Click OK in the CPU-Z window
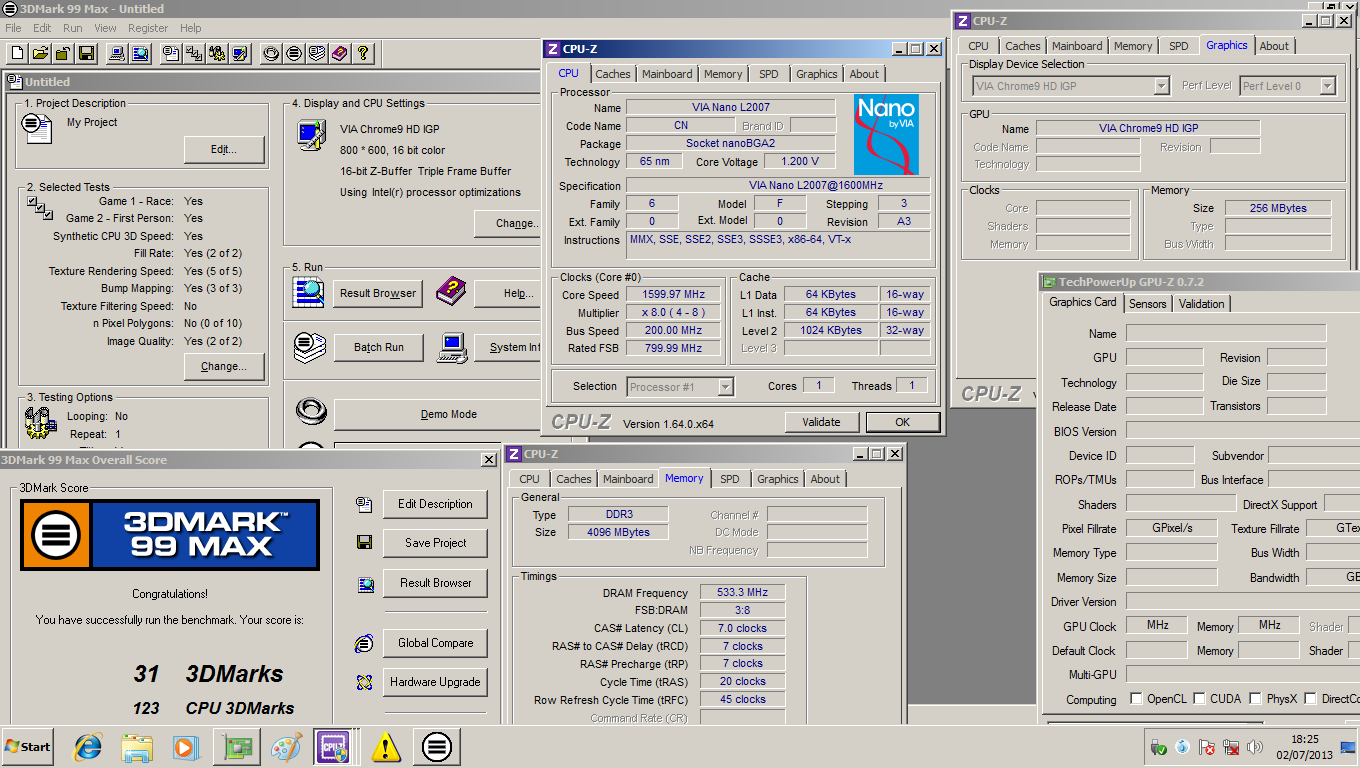 pyautogui.click(x=903, y=422)
